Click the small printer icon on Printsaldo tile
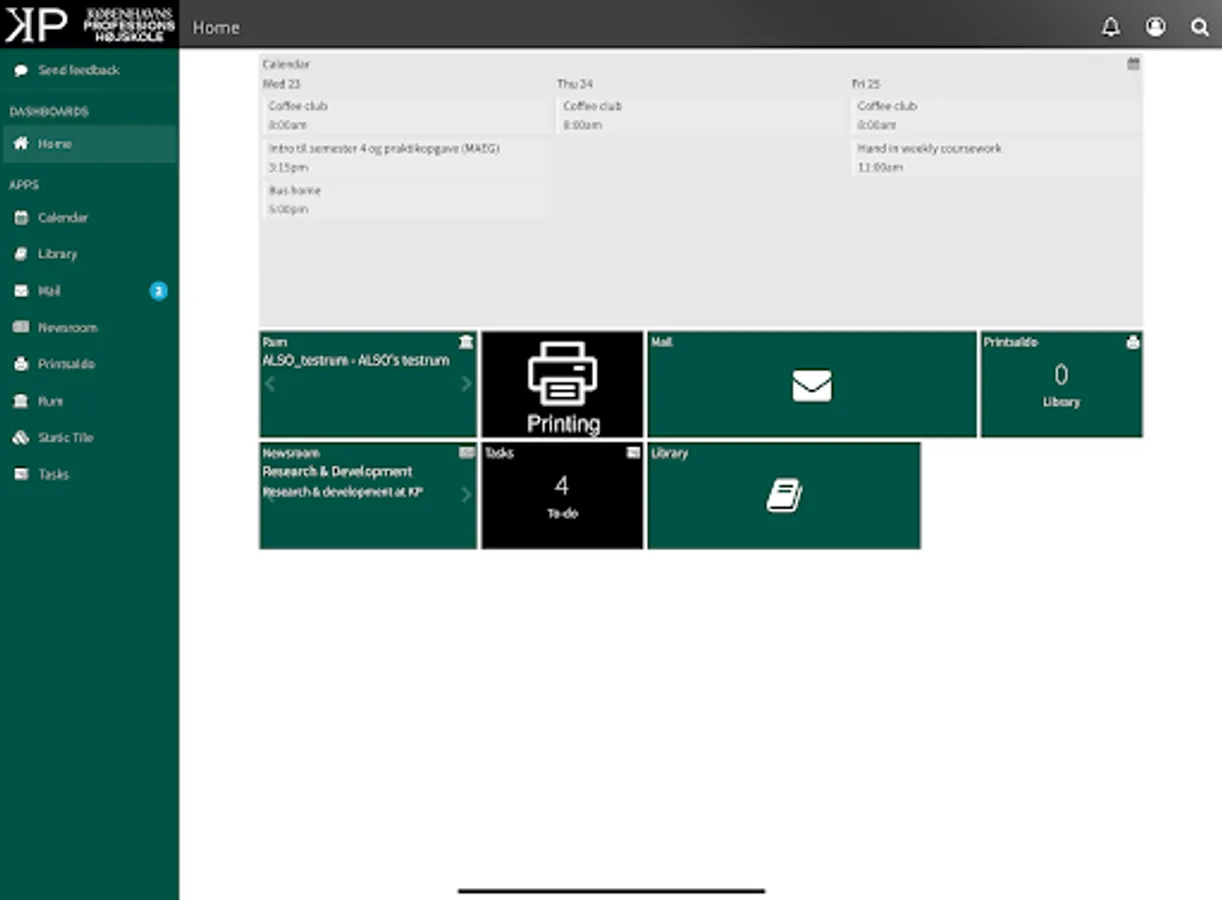 1133,342
